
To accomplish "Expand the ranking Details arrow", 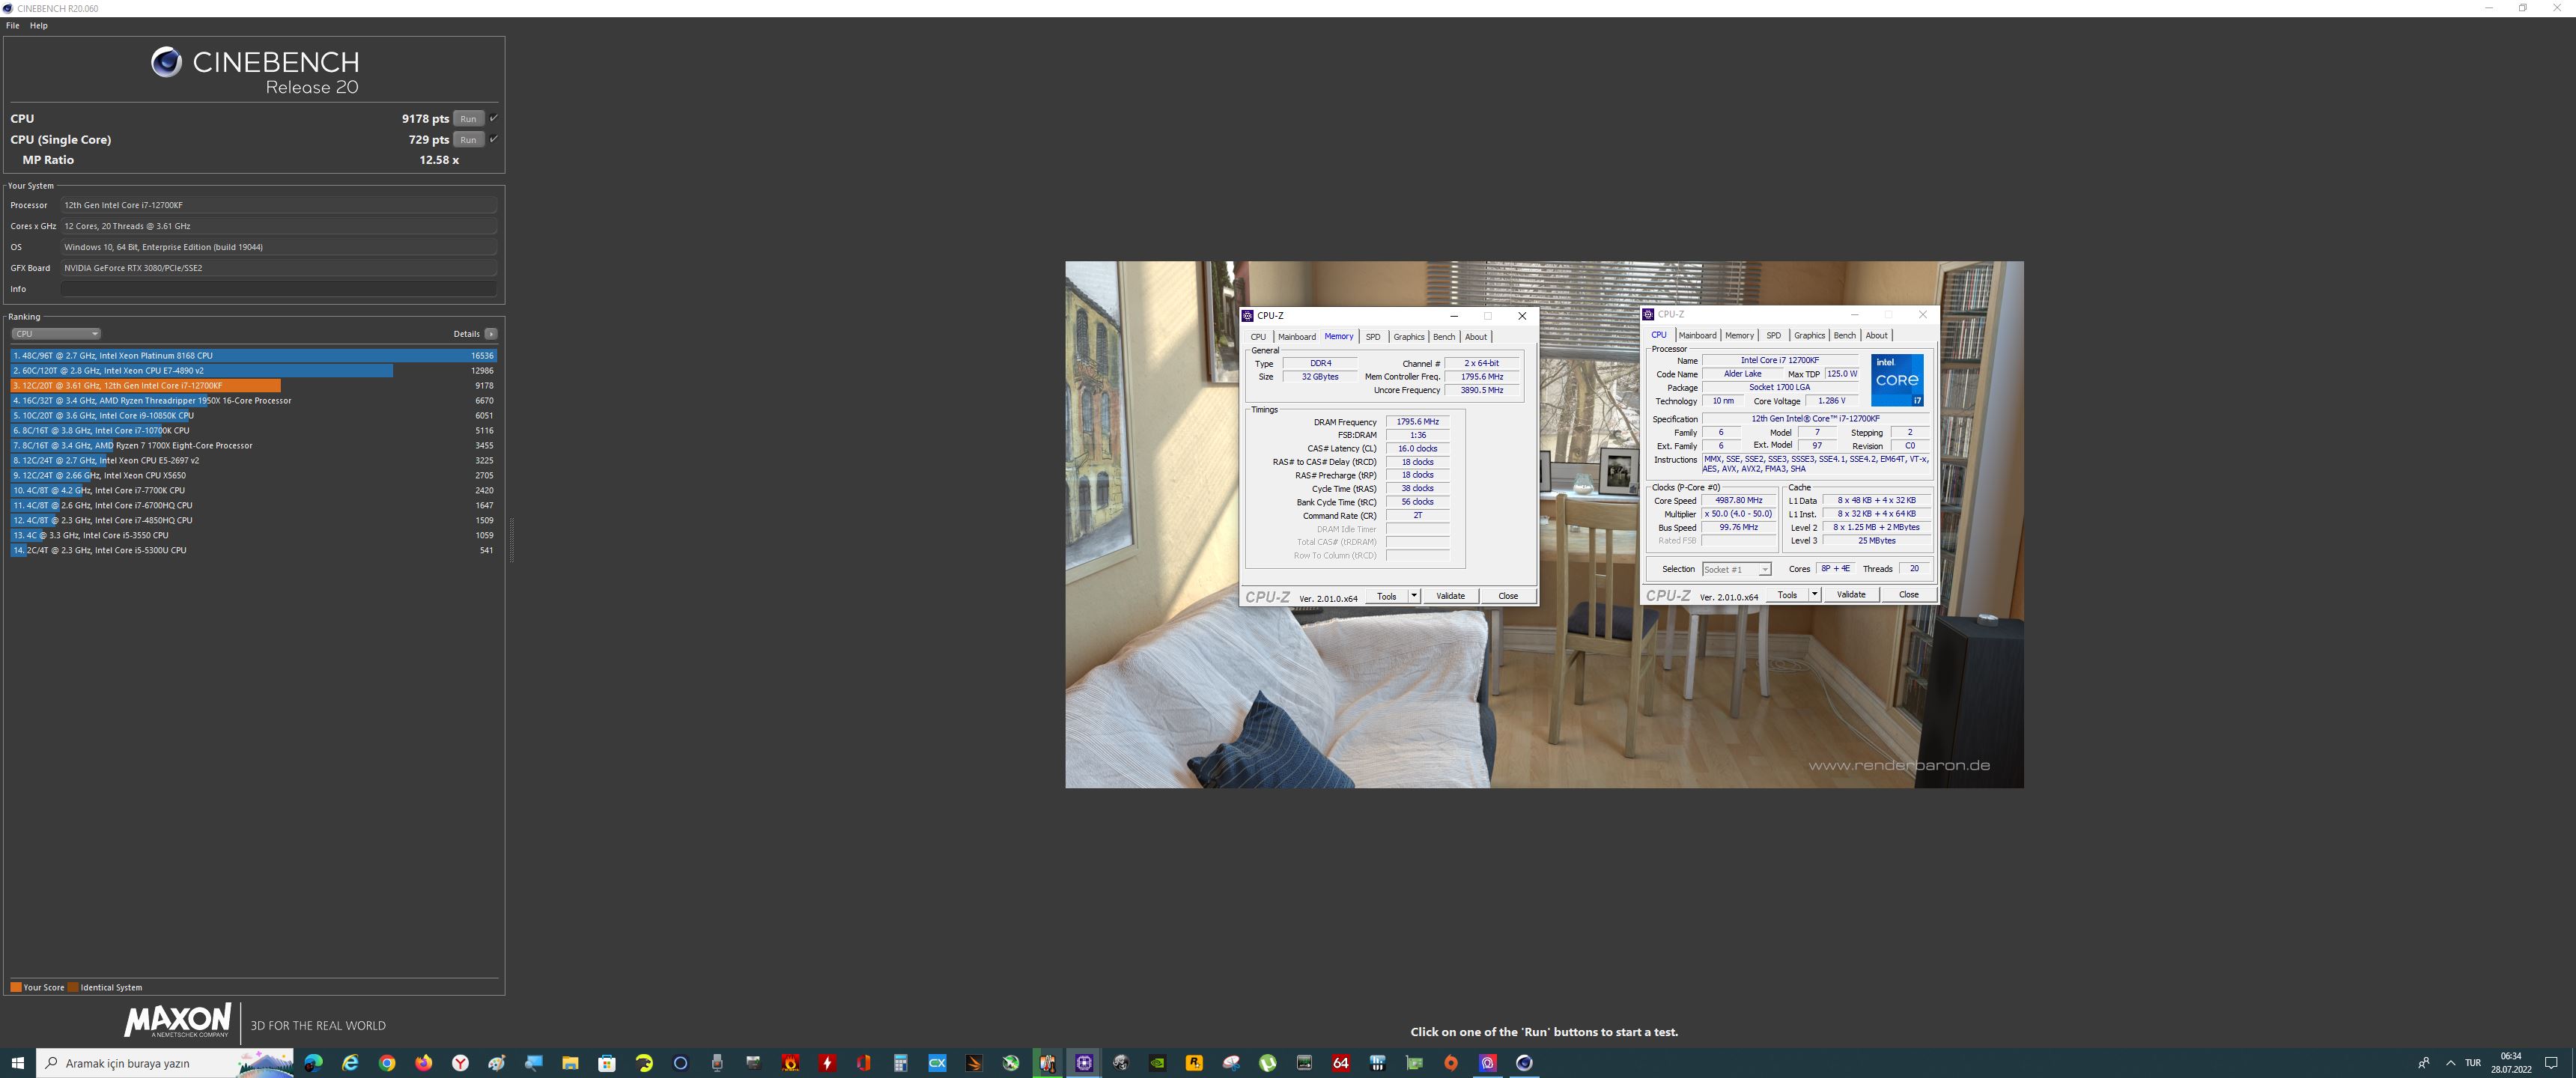I will pyautogui.click(x=491, y=334).
